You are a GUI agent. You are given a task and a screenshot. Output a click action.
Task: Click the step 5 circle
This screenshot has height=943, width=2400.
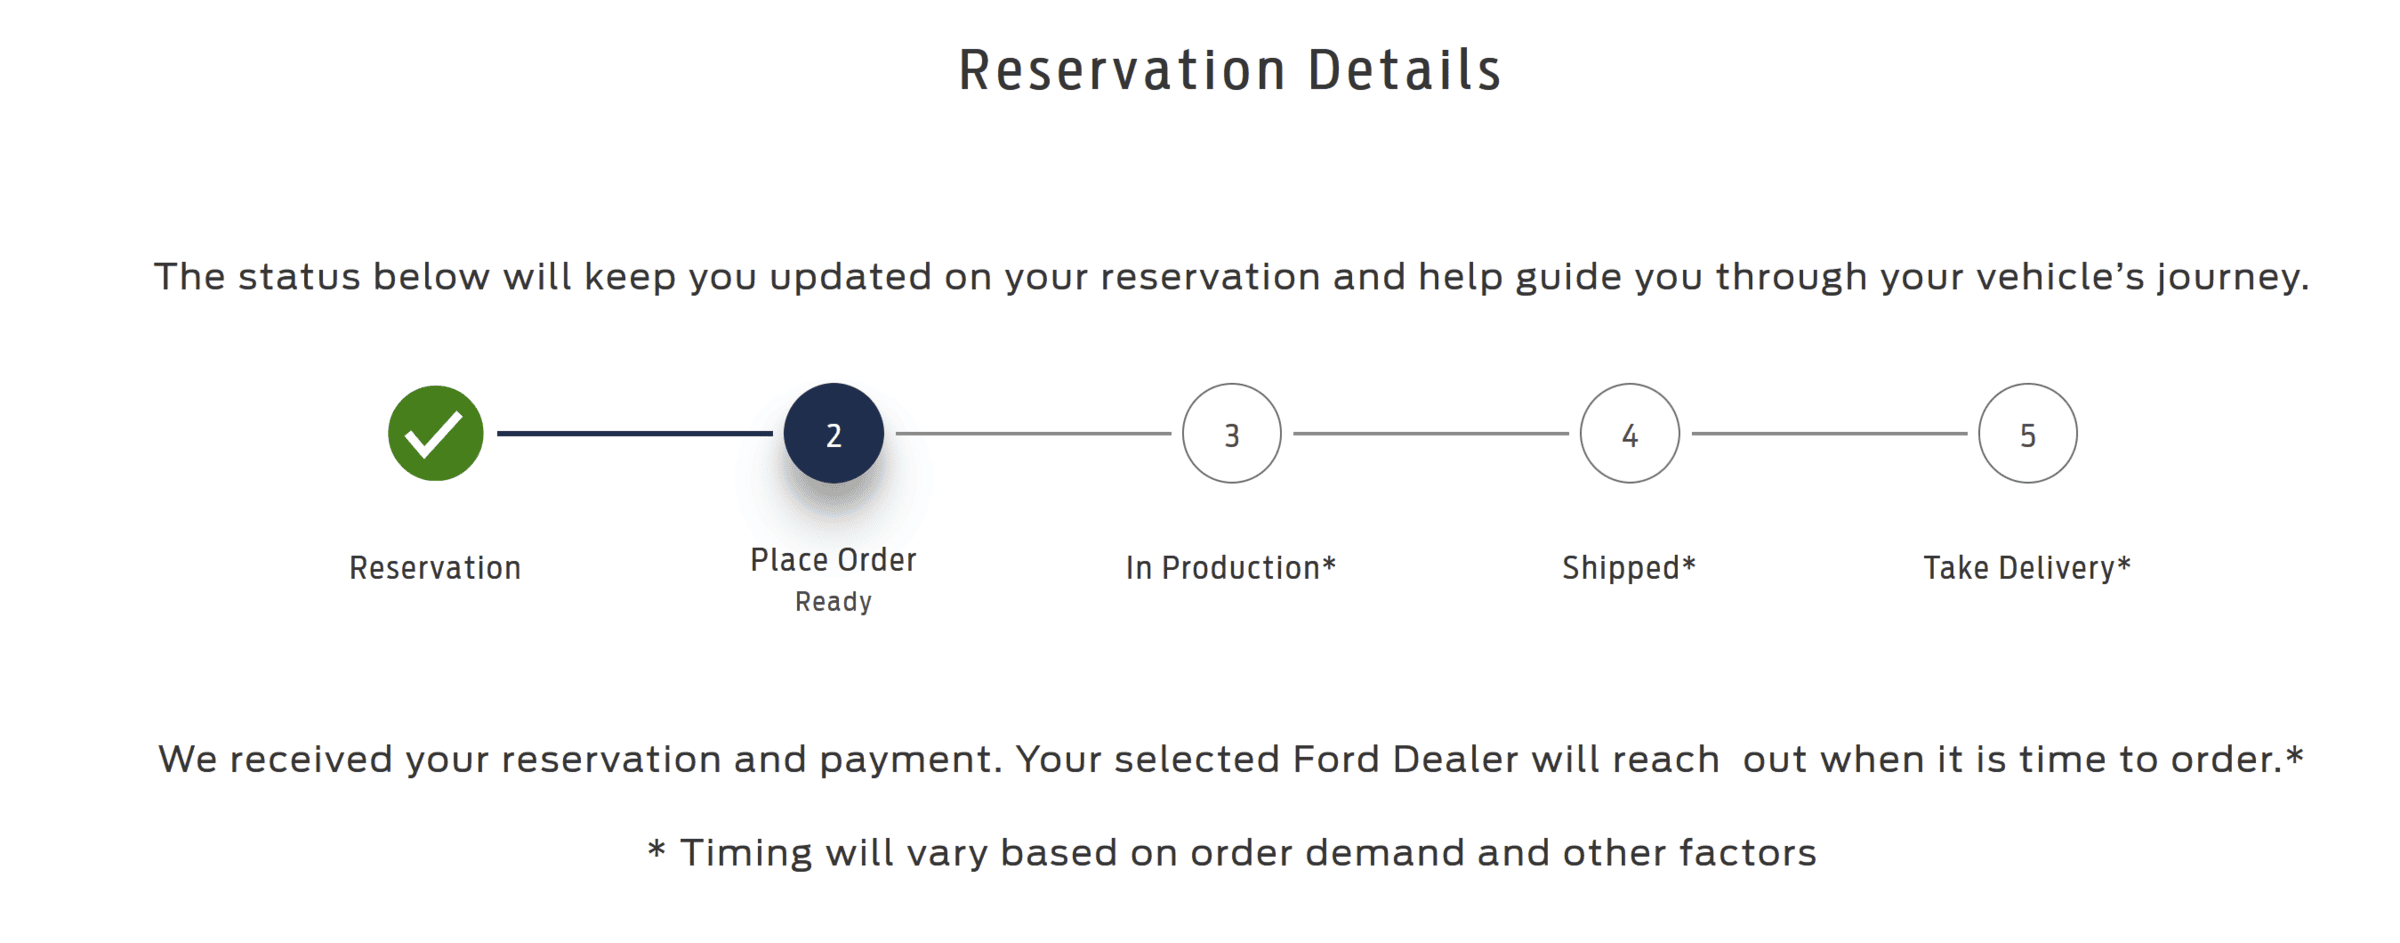tap(2027, 433)
